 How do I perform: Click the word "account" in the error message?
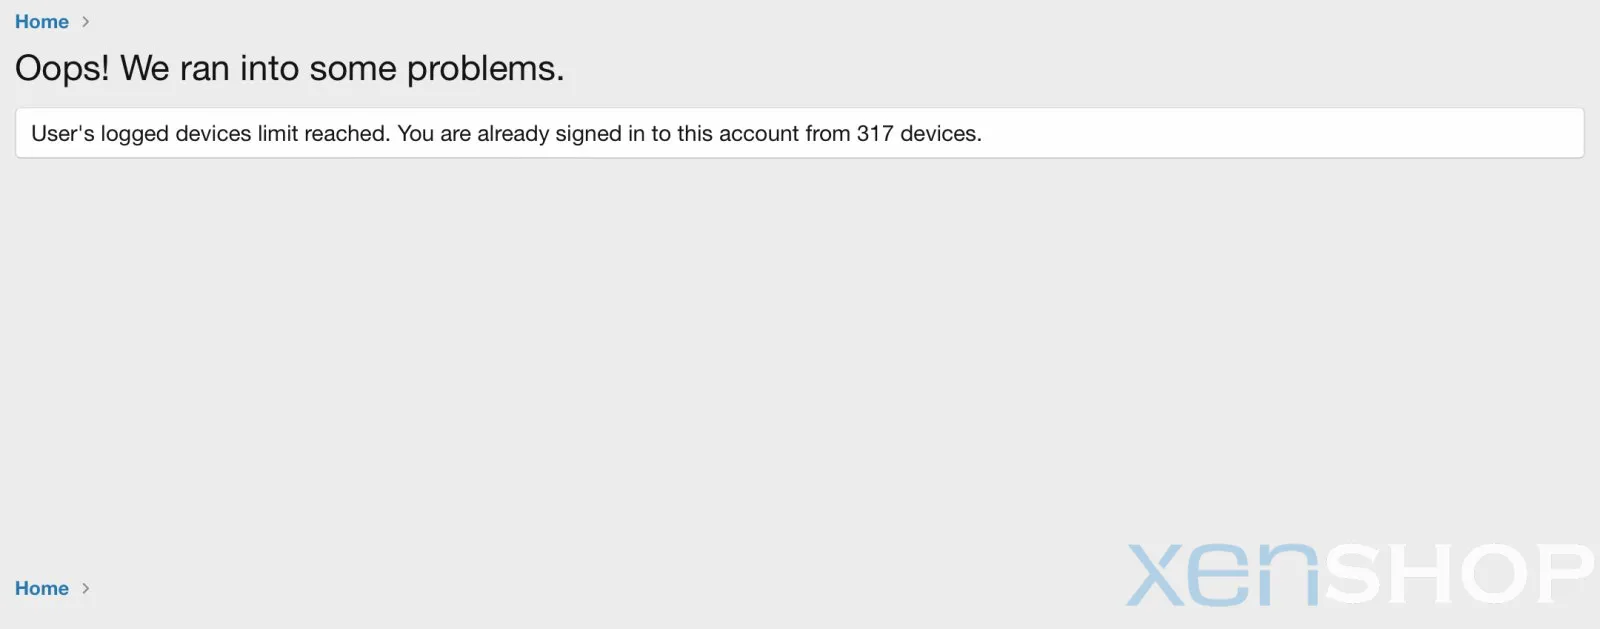[x=759, y=134]
